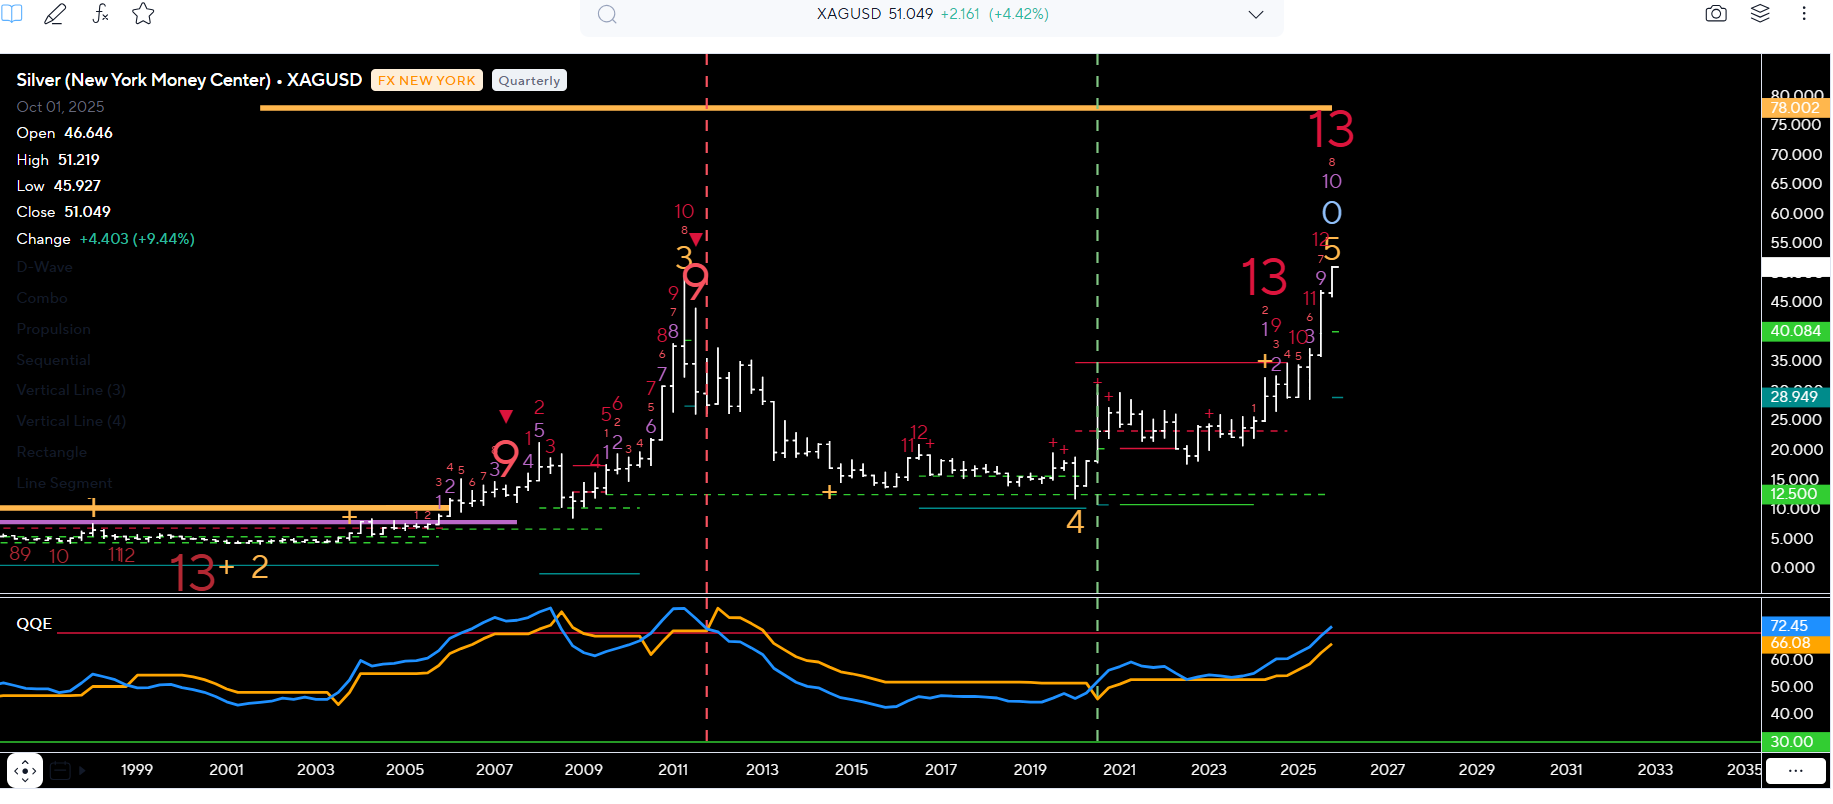Expand the small arrow beside calendar icon
This screenshot has width=1833, height=804.
click(x=82, y=771)
